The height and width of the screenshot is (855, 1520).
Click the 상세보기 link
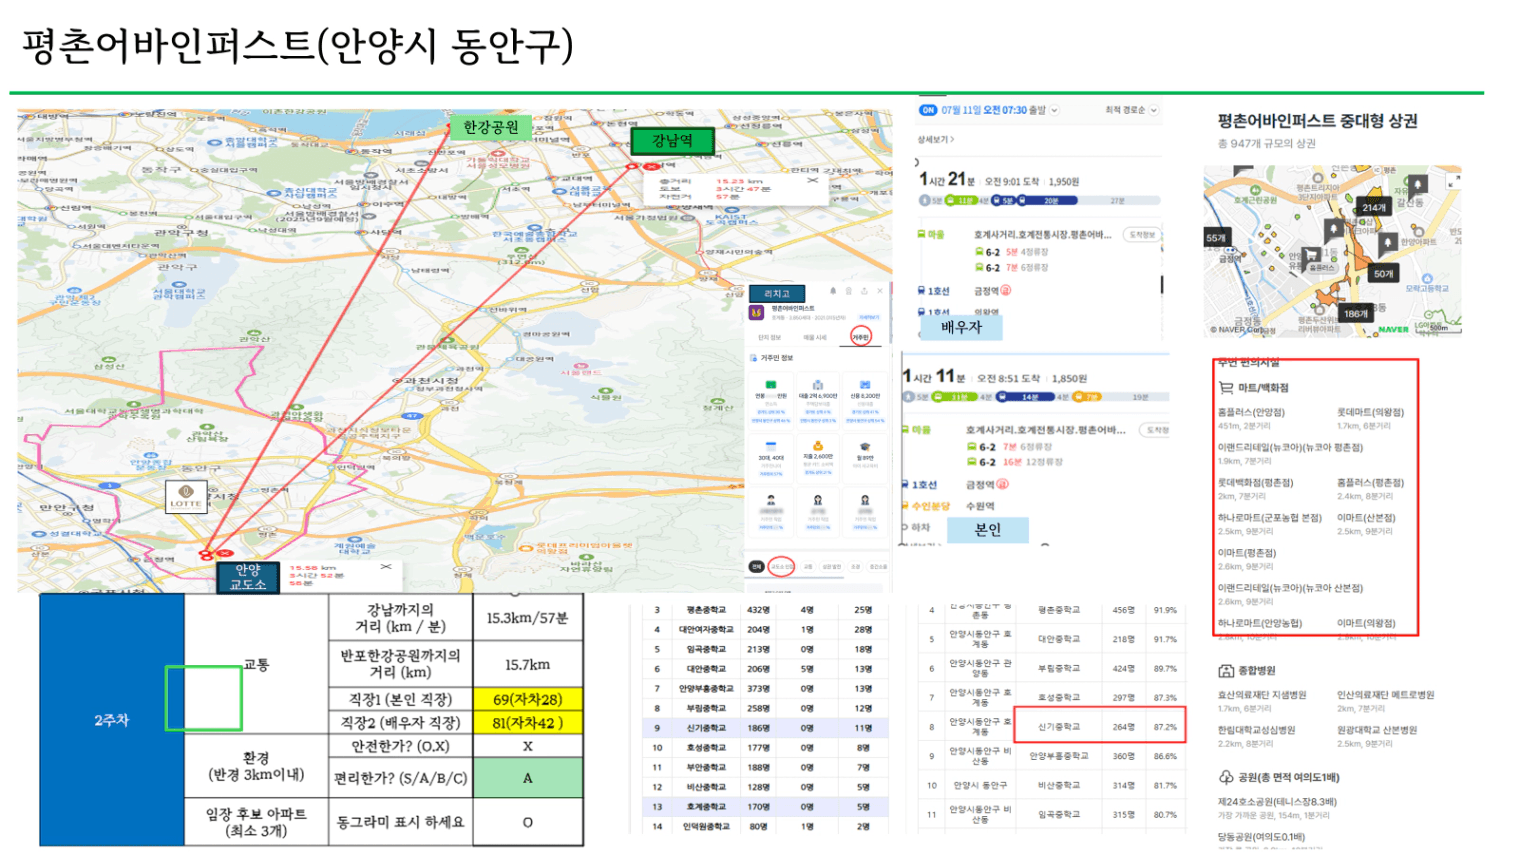[x=936, y=139]
